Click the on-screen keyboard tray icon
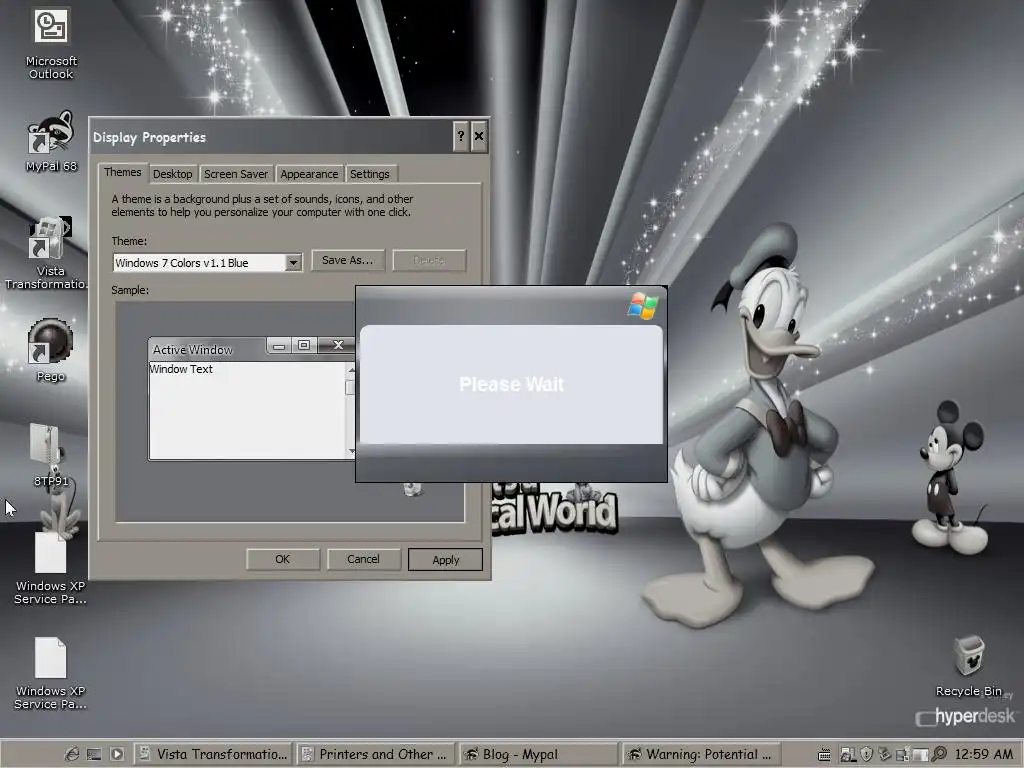Viewport: 1024px width, 768px height. click(824, 755)
